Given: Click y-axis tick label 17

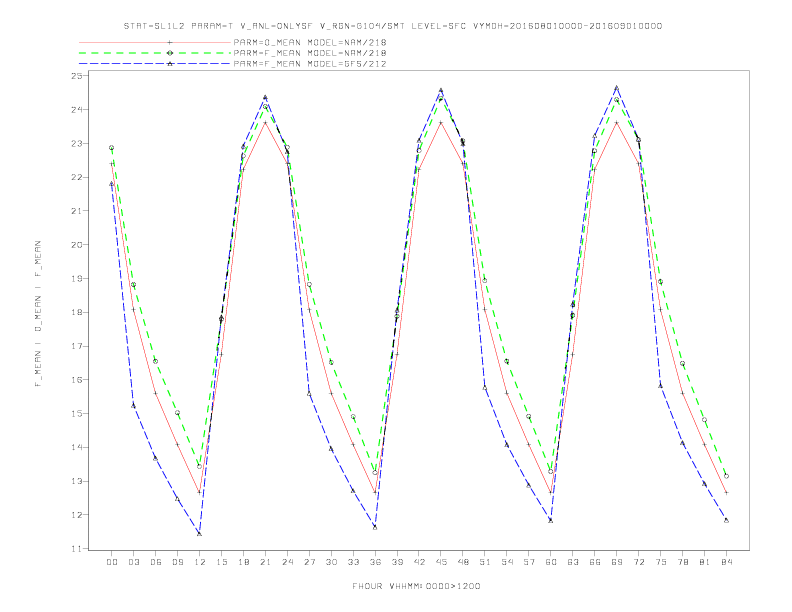Looking at the screenshot, I should 77,346.
